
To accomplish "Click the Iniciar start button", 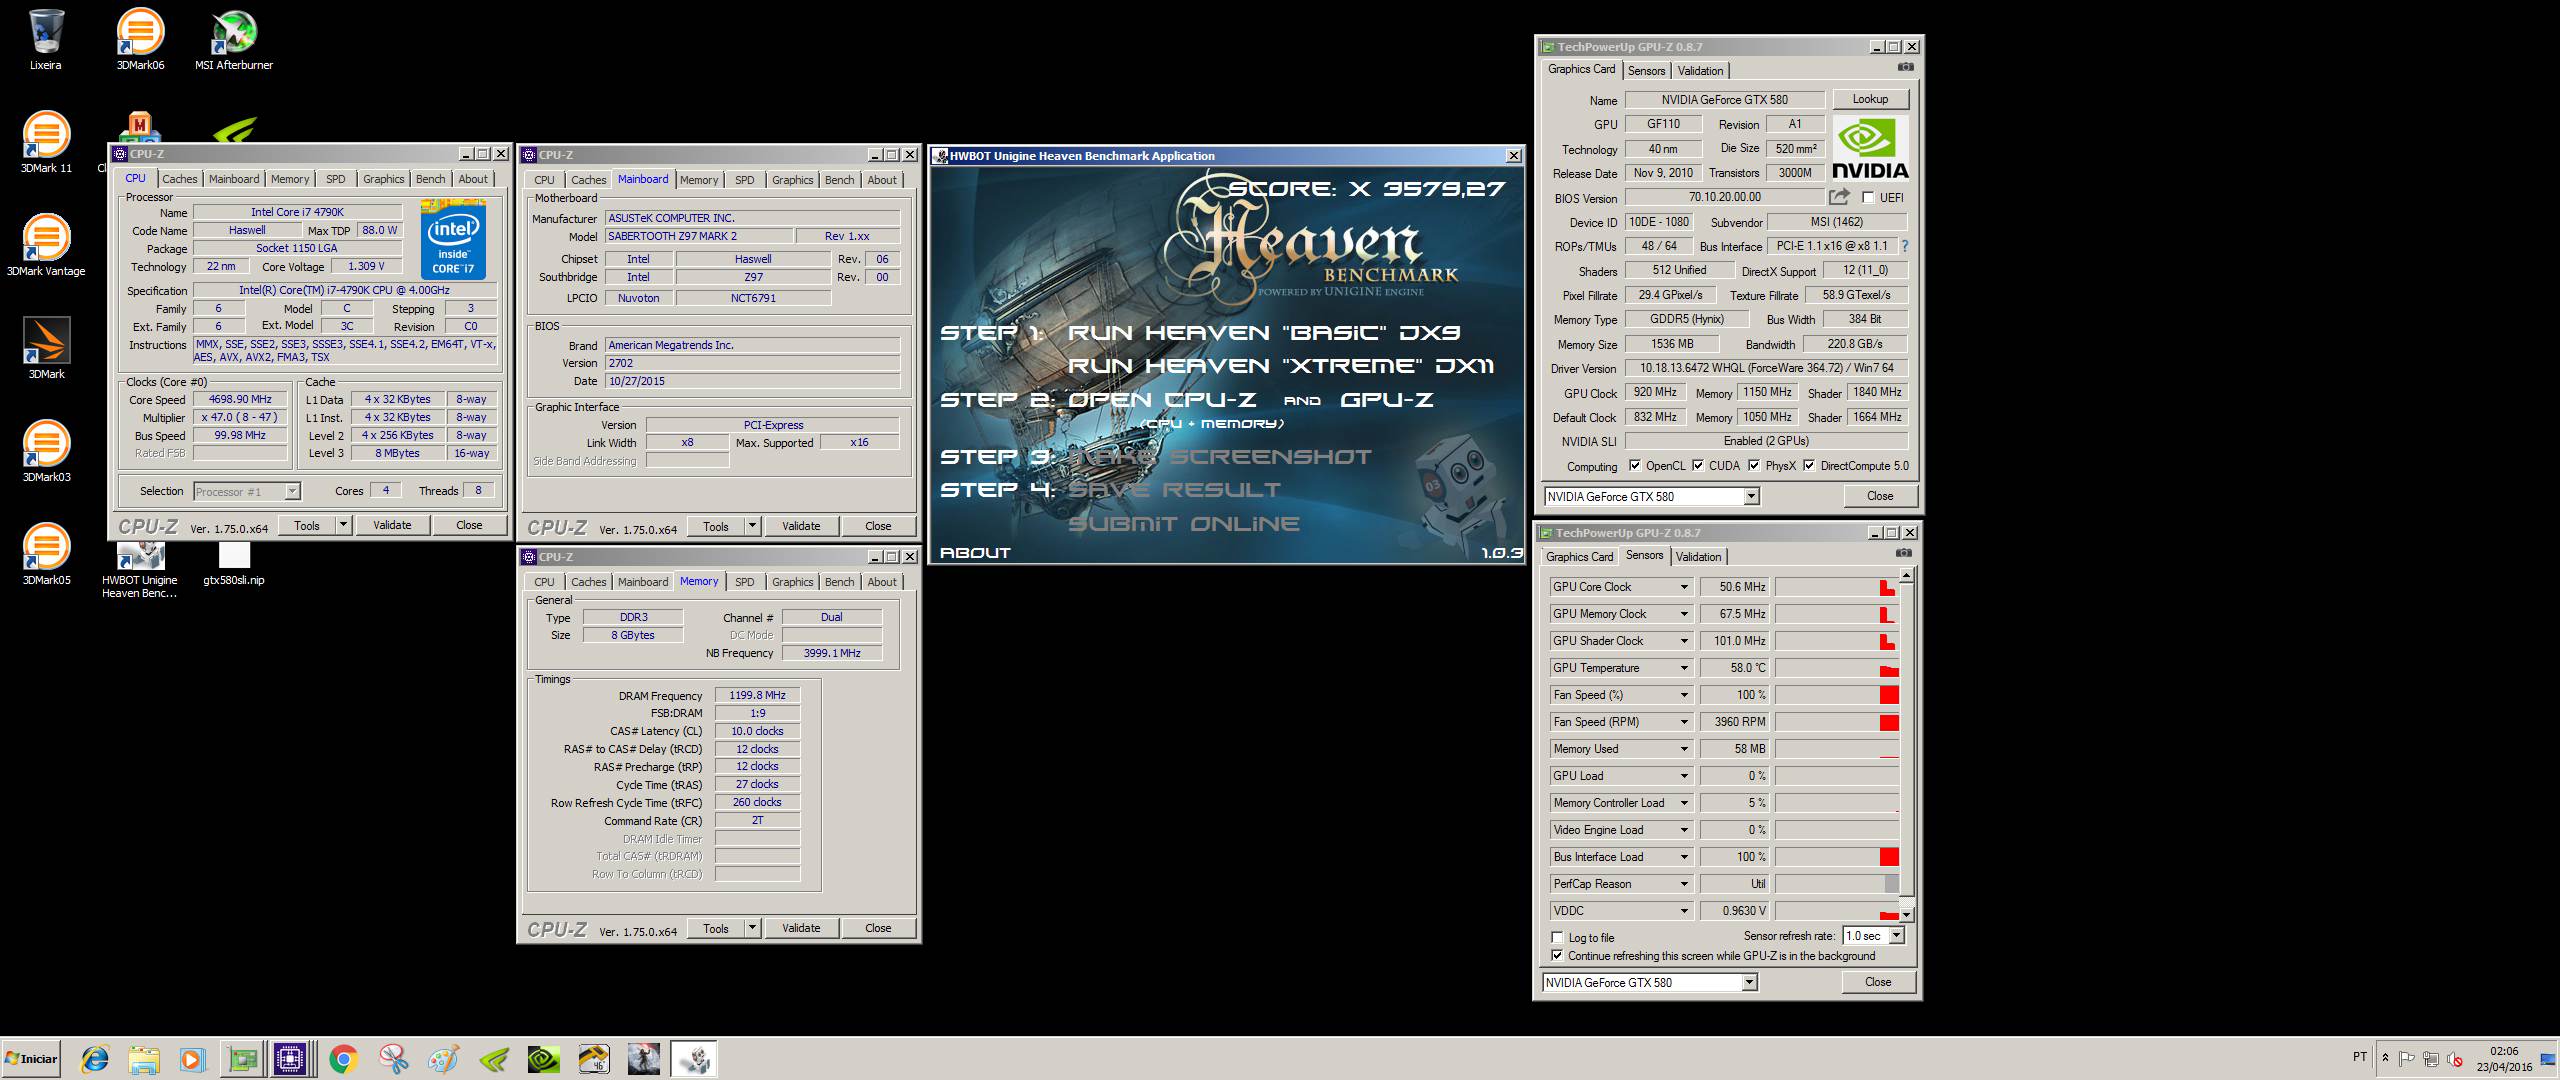I will [x=31, y=1059].
